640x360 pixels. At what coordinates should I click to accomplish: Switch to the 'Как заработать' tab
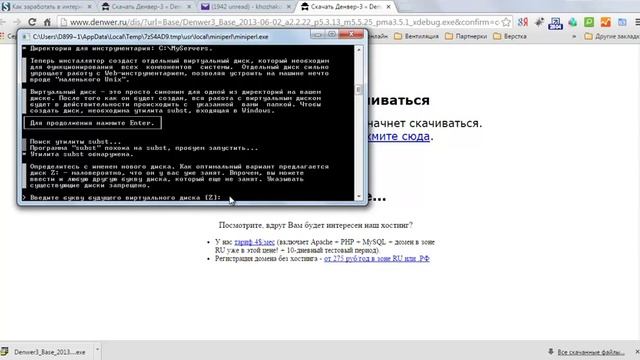click(x=47, y=7)
